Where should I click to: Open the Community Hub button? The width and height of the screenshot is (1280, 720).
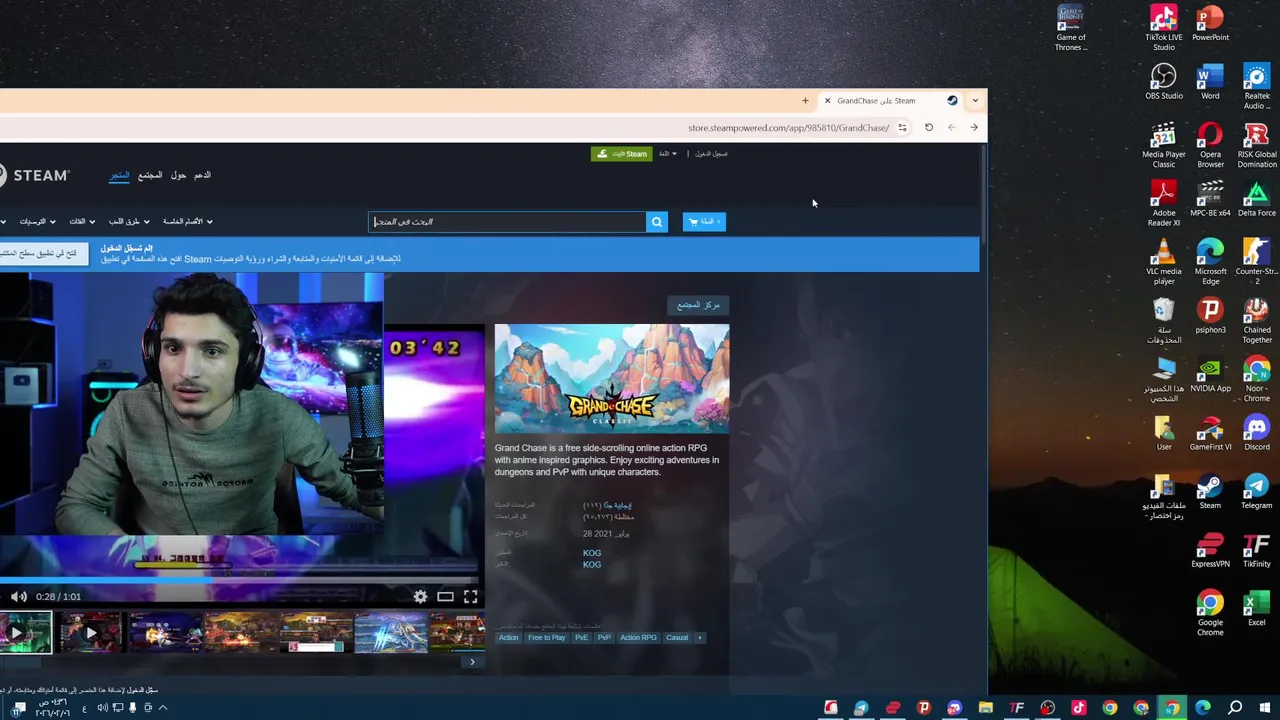(x=697, y=305)
